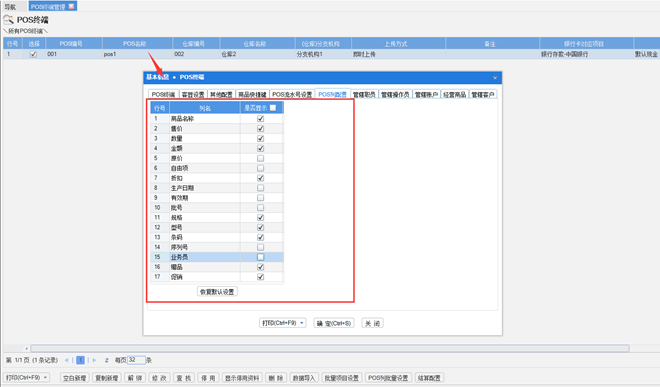Image resolution: width=660 pixels, height=387 pixels.
Task: Switch to the 其他配置 tab
Action: [x=221, y=95]
